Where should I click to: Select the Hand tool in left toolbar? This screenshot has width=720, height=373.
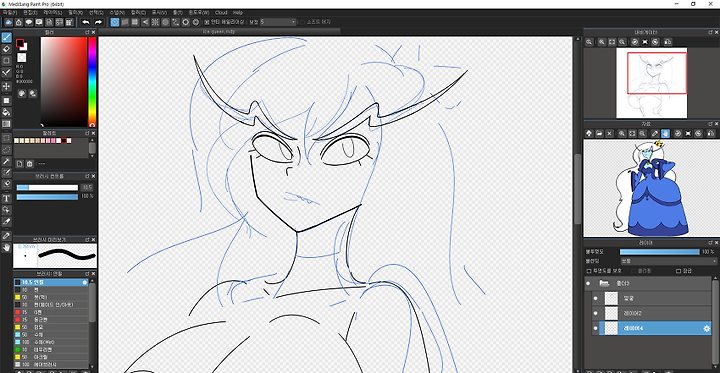tap(6, 248)
